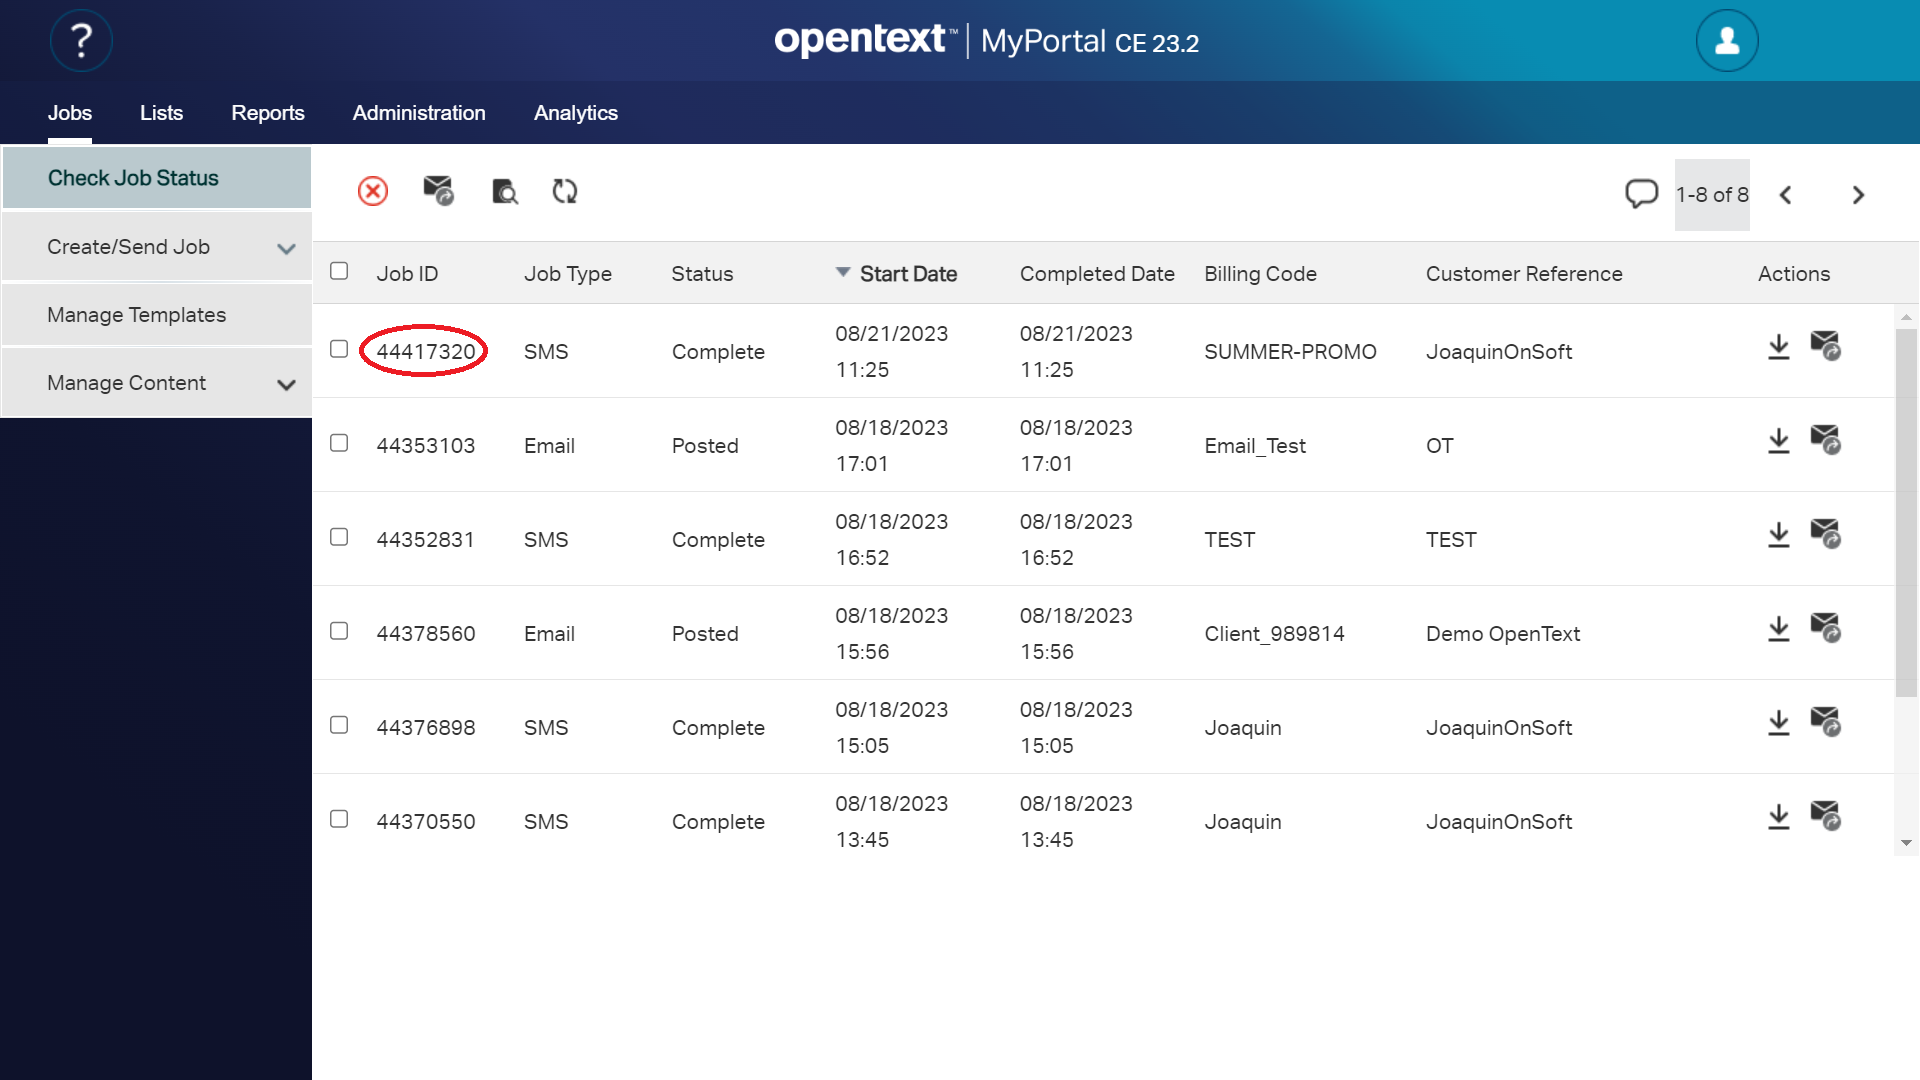
Task: Expand the Manage Content menu
Action: click(156, 382)
